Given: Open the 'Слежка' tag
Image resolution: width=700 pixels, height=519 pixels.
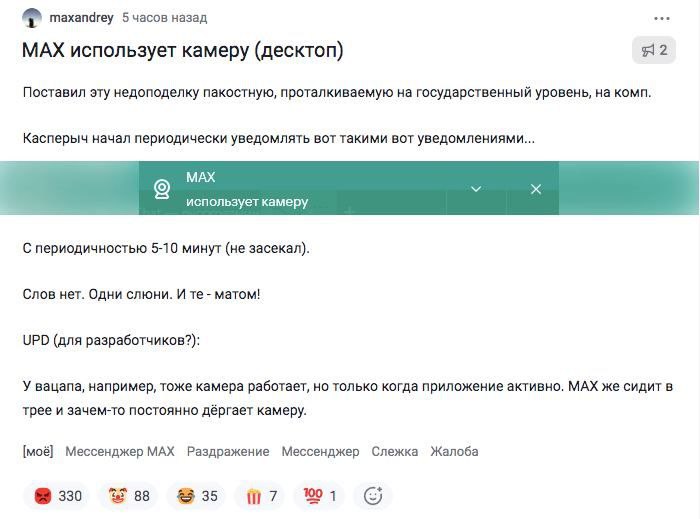Looking at the screenshot, I should [395, 452].
